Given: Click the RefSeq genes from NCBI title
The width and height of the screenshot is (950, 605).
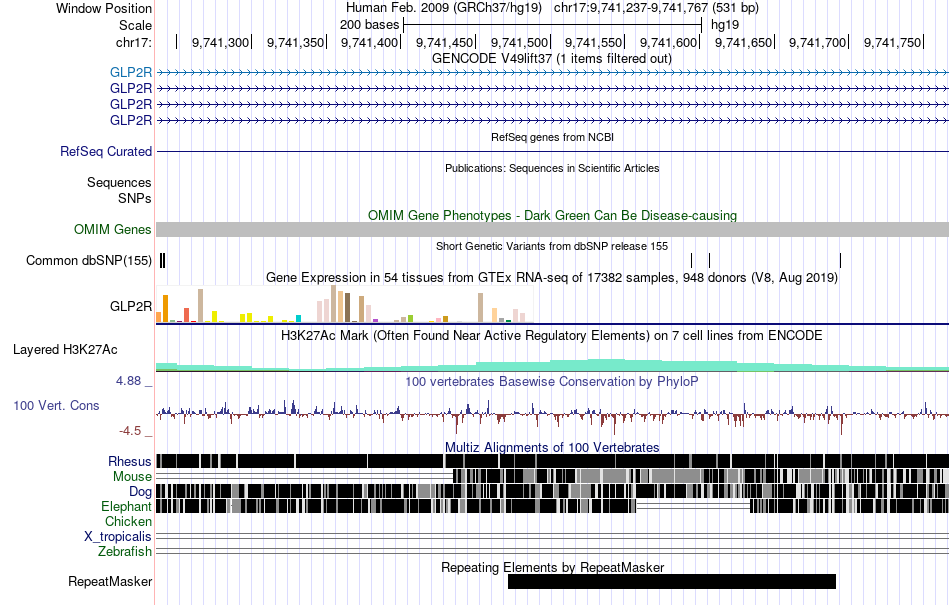Looking at the screenshot, I should [x=553, y=137].
